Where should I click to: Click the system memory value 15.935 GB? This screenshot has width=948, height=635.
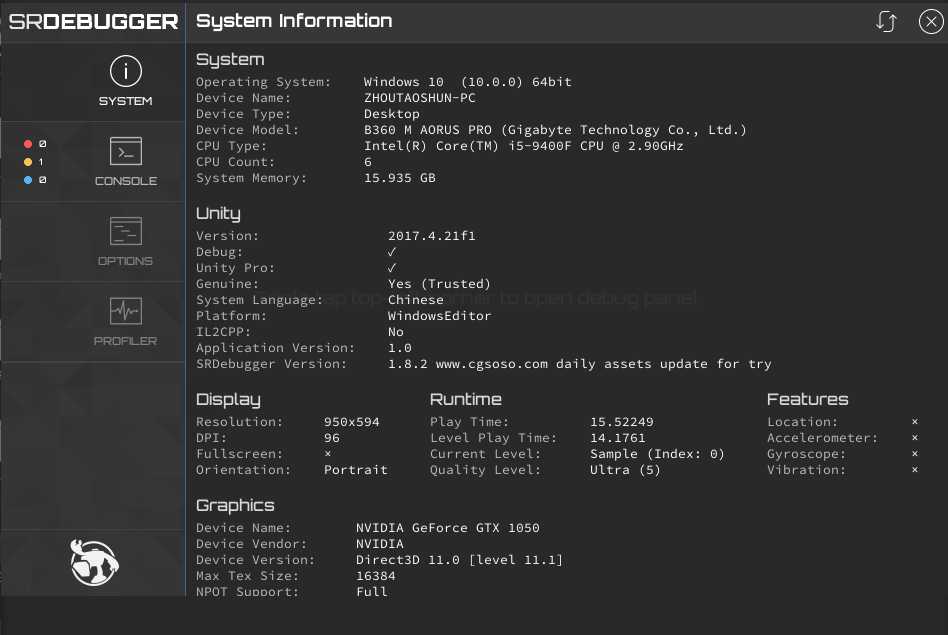click(x=400, y=178)
